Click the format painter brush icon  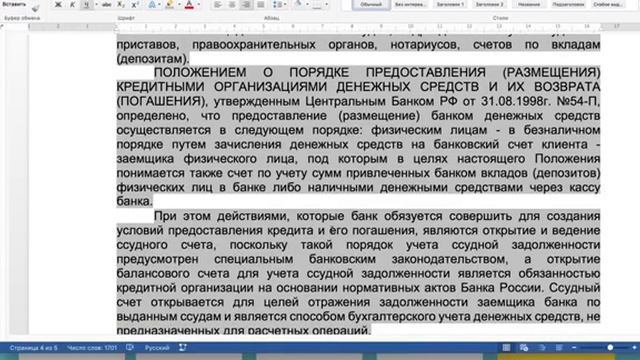click(x=36, y=8)
